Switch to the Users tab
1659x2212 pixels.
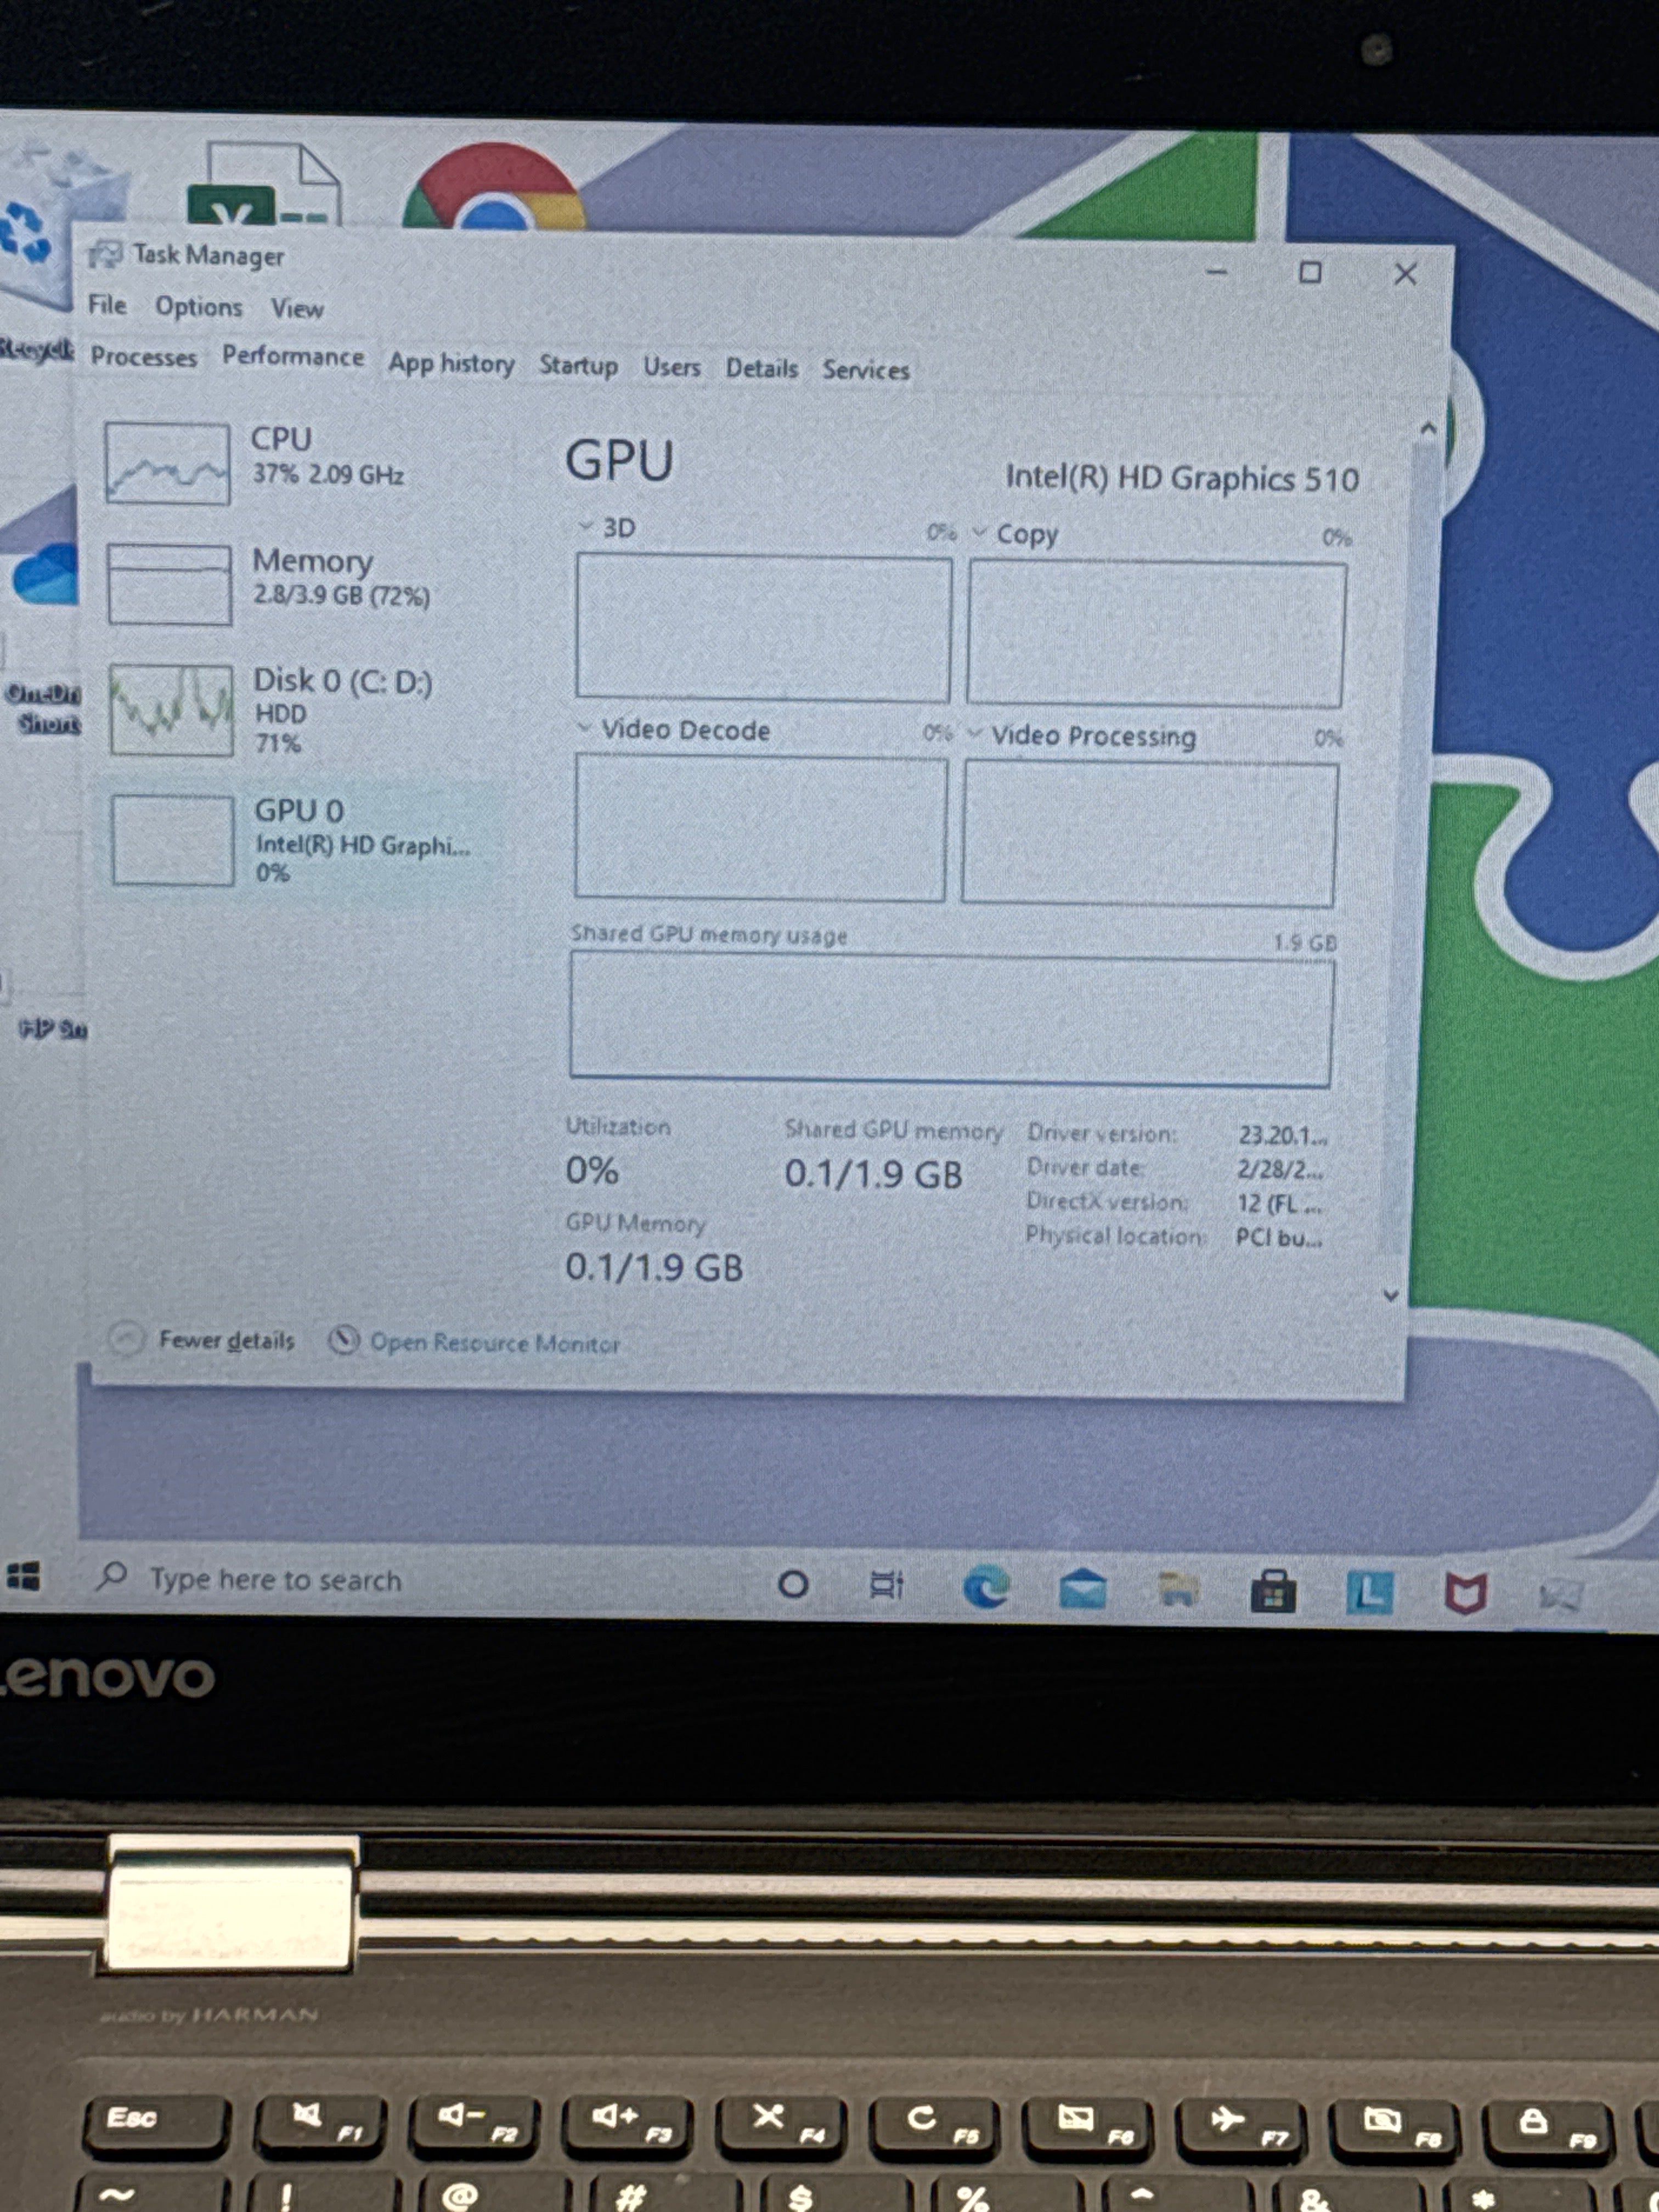[671, 367]
